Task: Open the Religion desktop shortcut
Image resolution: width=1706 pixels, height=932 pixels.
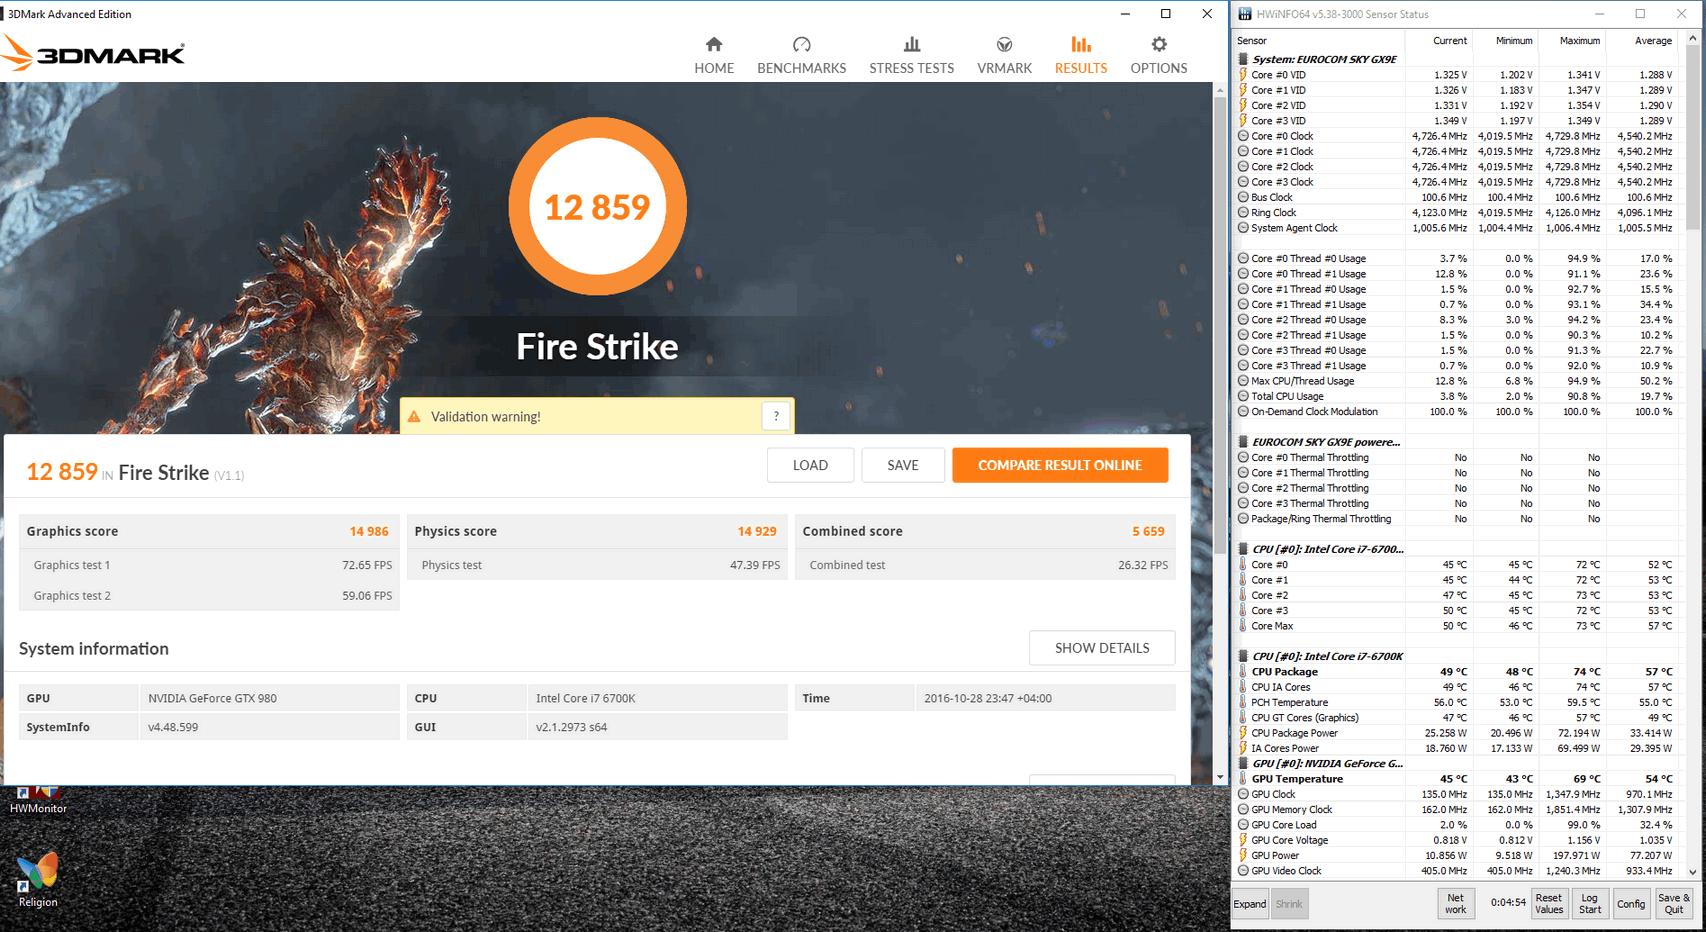Action: (38, 880)
